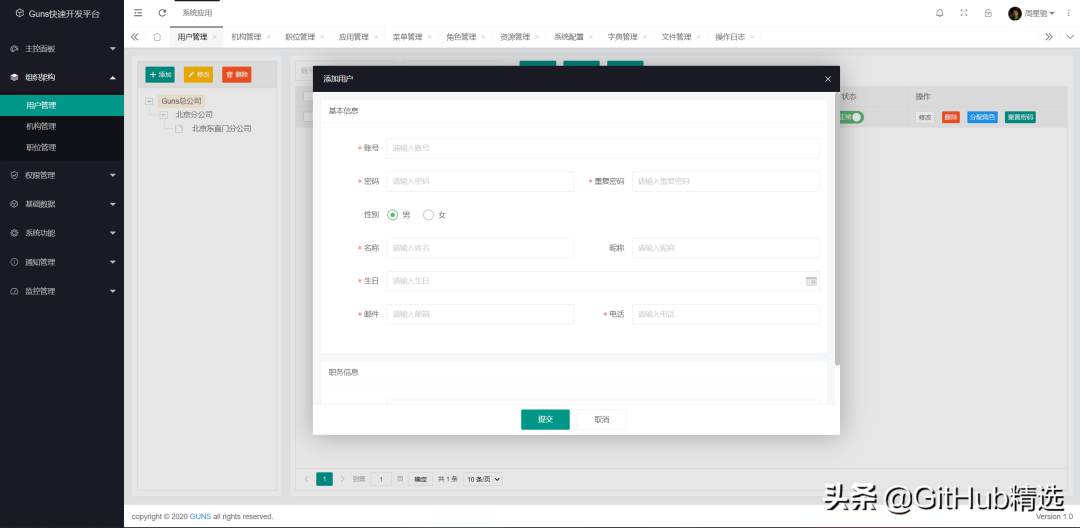
Task: Open 职位管理 in the sidebar
Action: click(41, 147)
